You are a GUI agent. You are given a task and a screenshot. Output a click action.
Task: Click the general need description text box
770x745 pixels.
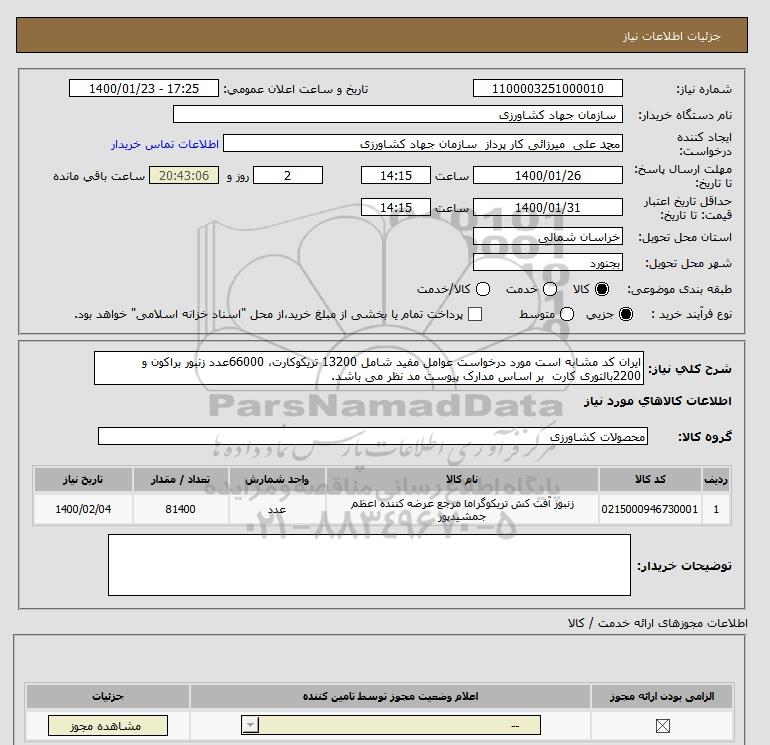(369, 368)
